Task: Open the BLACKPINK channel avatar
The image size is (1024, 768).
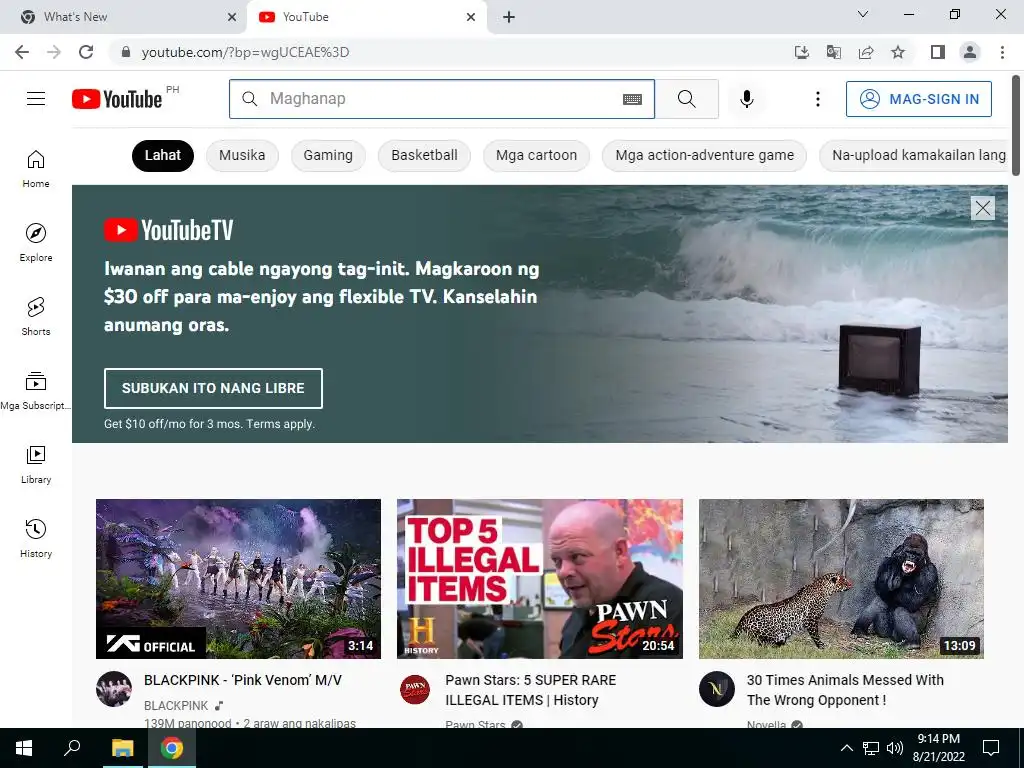Action: 114,689
